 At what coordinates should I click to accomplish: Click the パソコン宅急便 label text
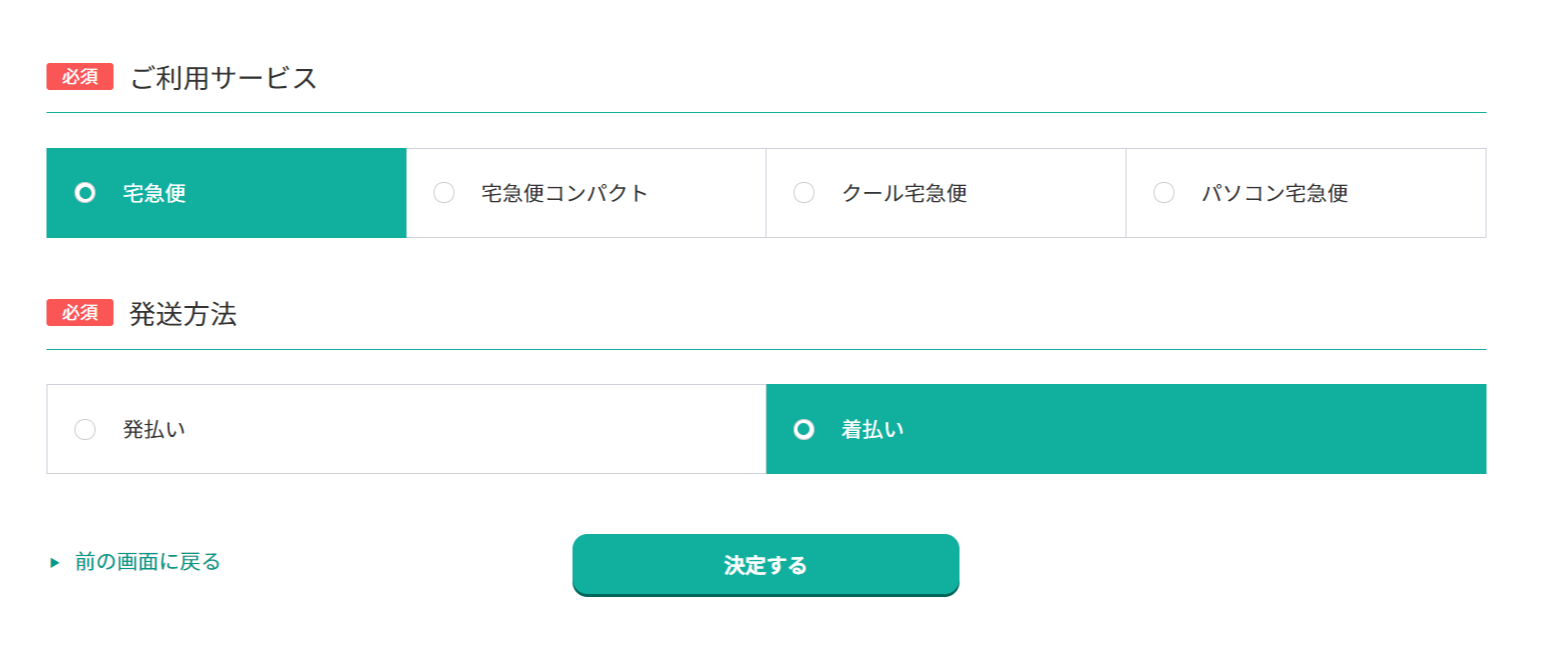(x=1275, y=193)
